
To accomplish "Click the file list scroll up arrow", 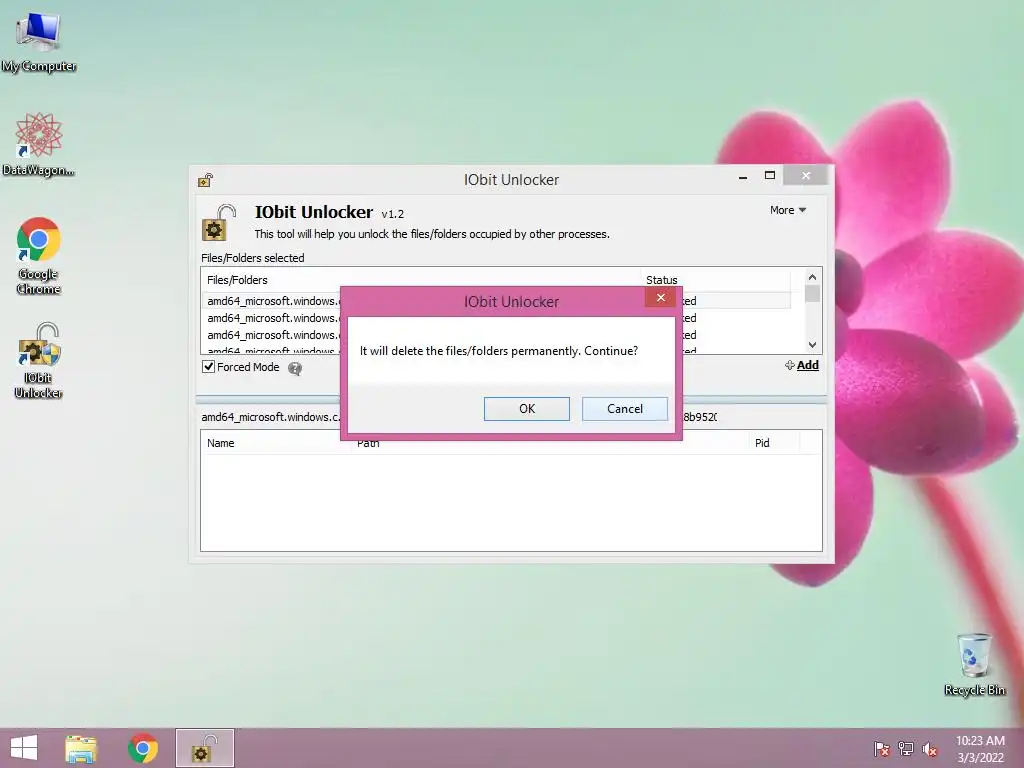I will [812, 277].
